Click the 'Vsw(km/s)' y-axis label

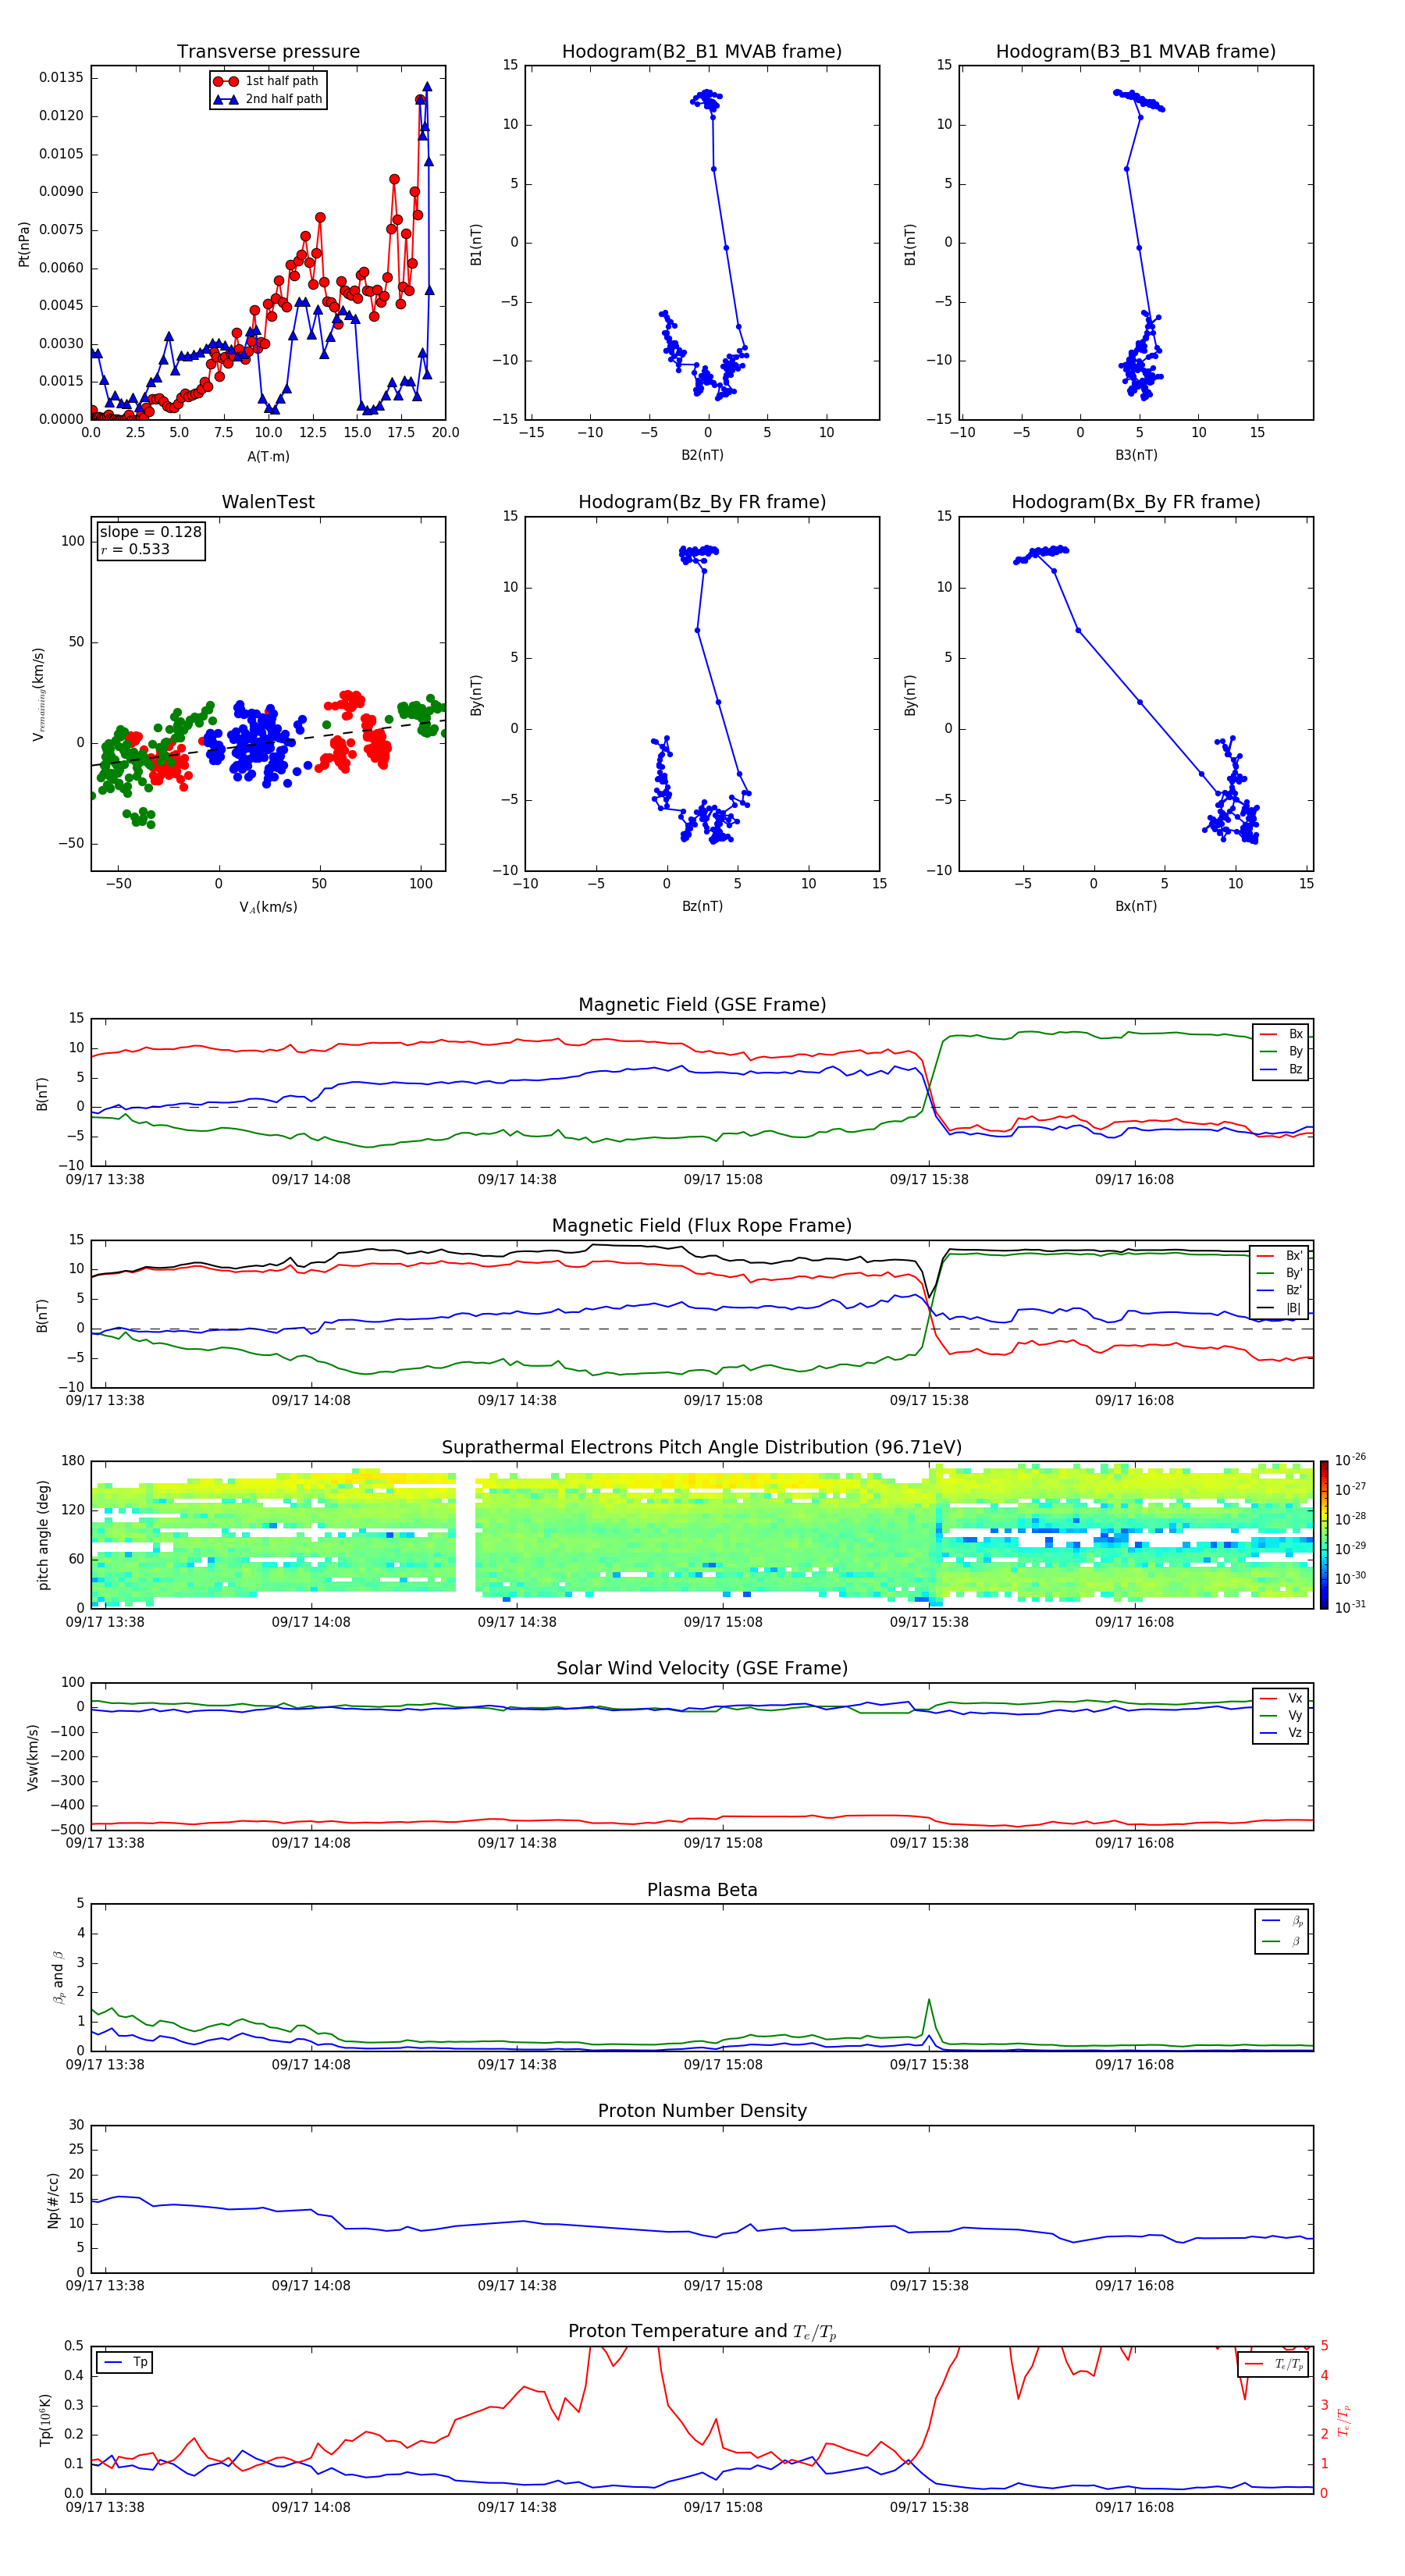[33, 1757]
